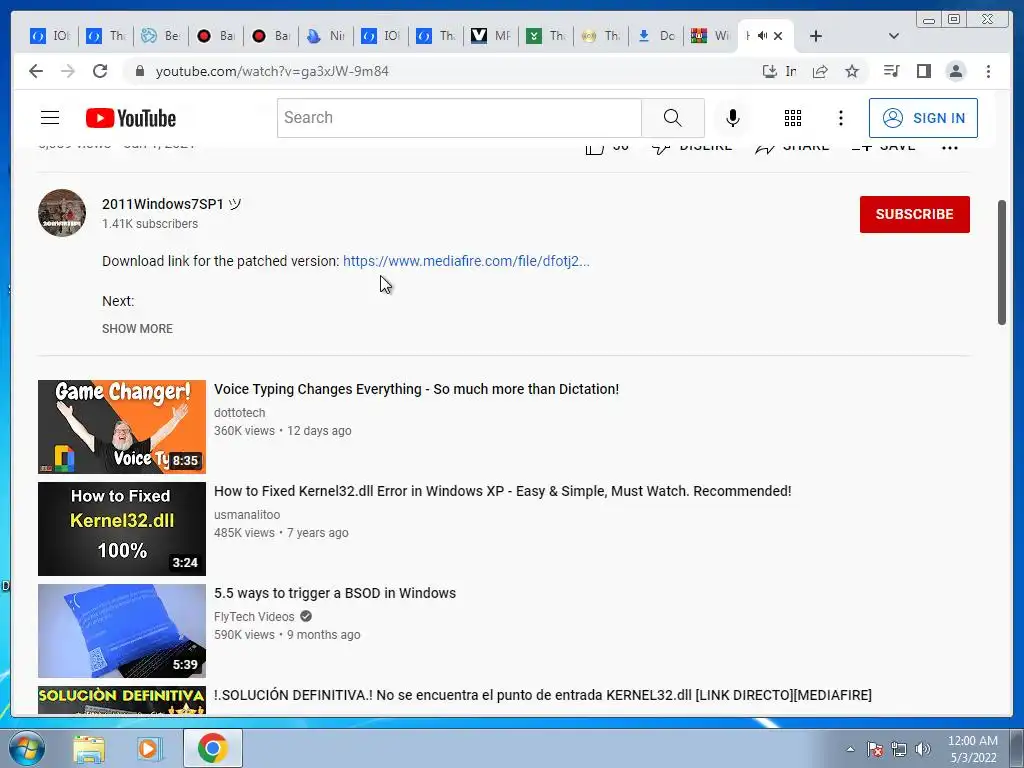Screen dimensions: 1024x768
Task: Switch to the 'Be' tab
Action: (x=161, y=36)
